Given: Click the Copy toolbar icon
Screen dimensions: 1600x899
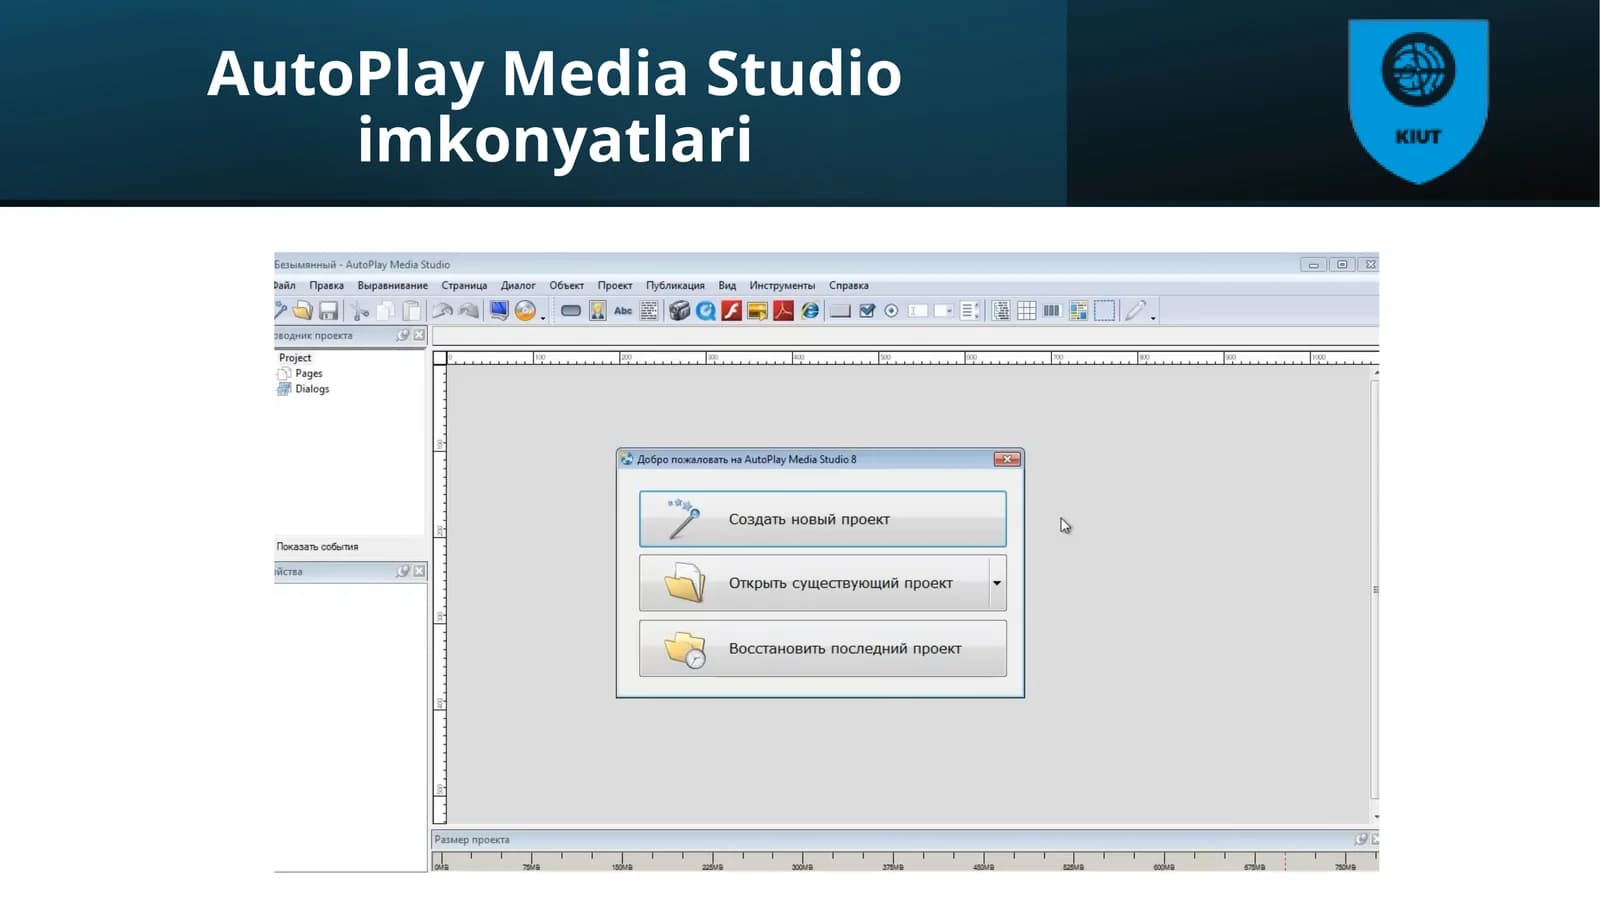Looking at the screenshot, I should click(x=385, y=311).
